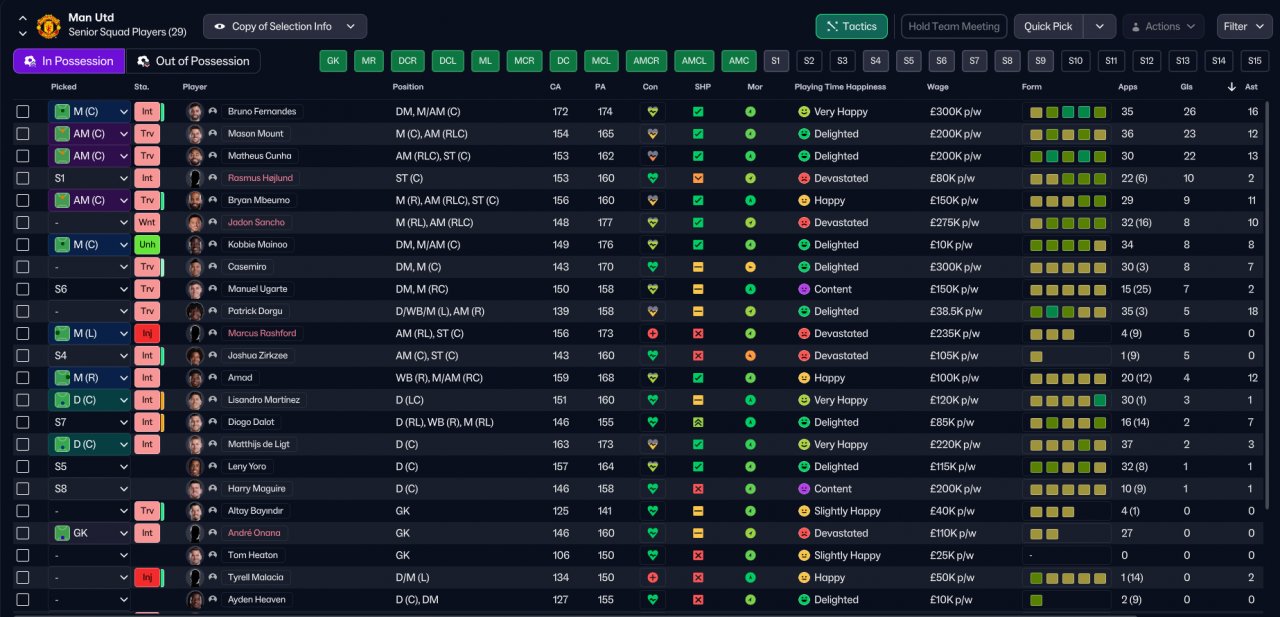1280x617 pixels.
Task: Open the Filter dropdown
Action: coord(1245,27)
